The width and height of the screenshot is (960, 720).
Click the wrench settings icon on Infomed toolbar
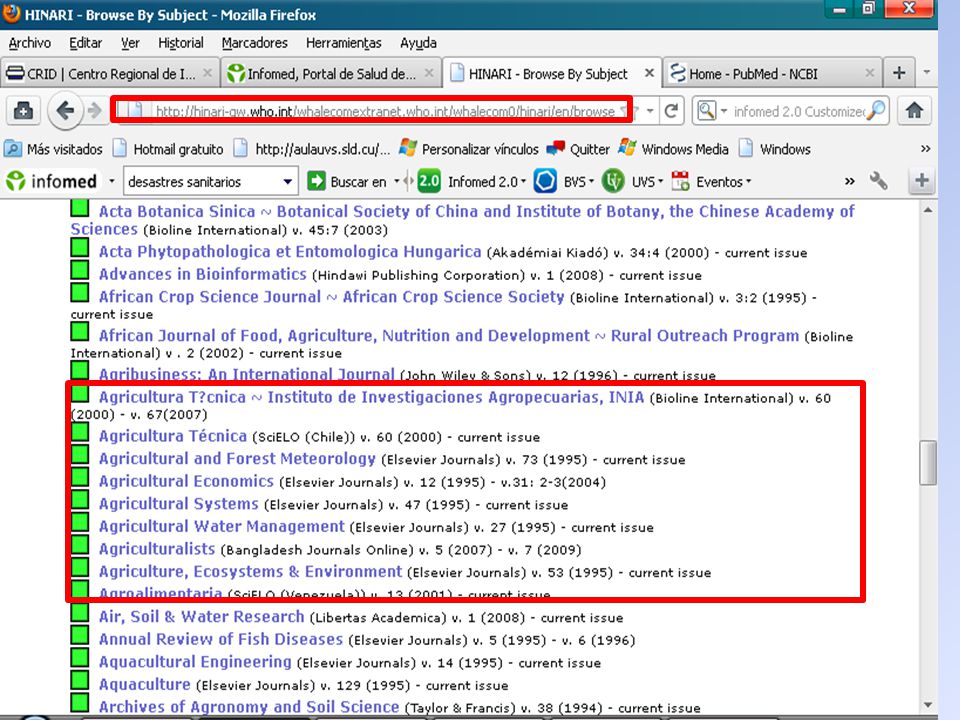click(878, 181)
